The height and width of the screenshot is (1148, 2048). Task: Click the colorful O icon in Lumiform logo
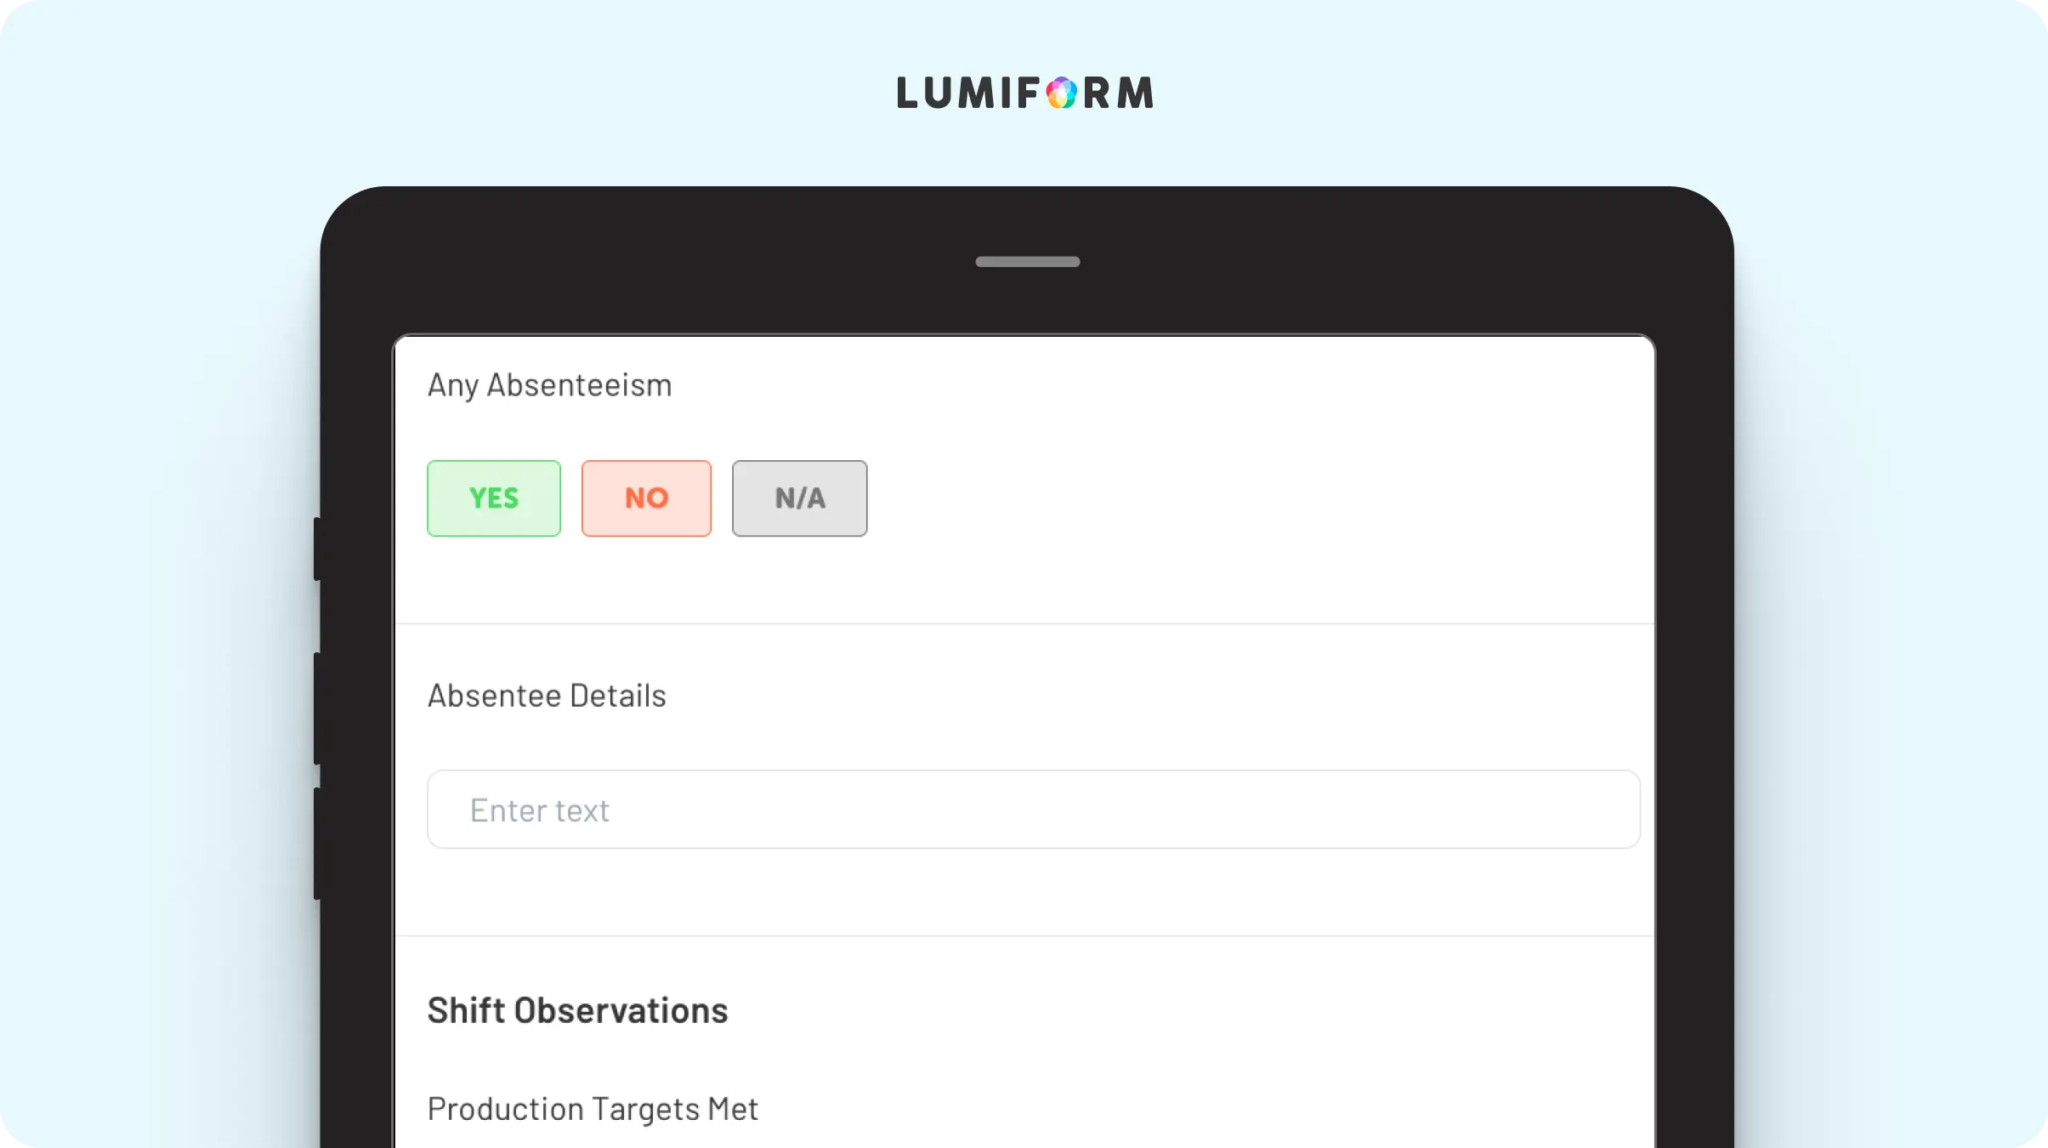(x=1061, y=93)
